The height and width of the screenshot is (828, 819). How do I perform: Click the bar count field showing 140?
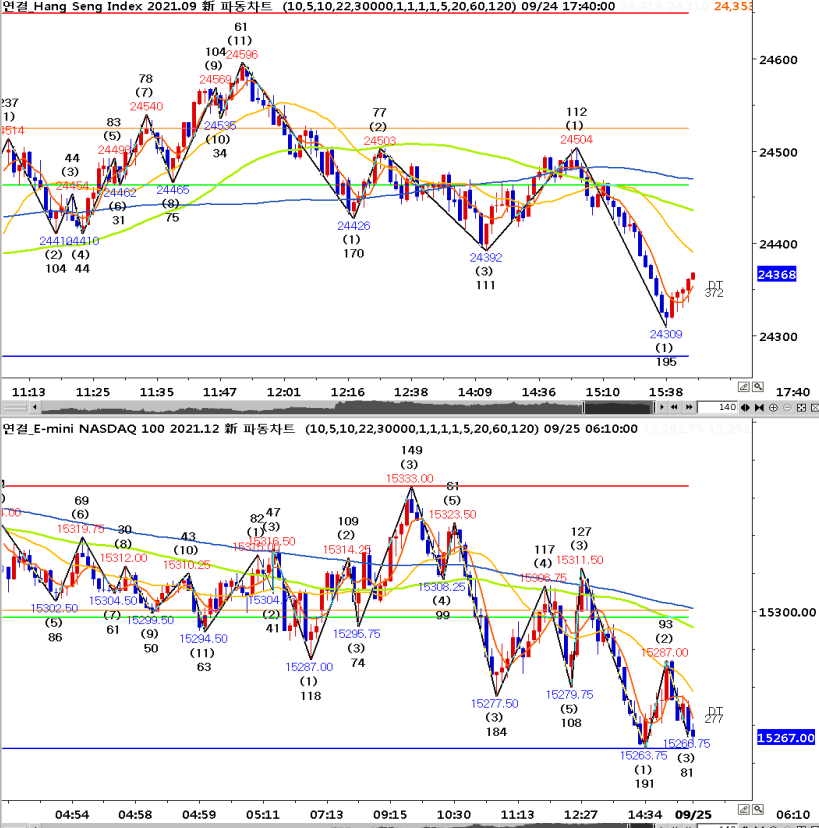tap(717, 407)
